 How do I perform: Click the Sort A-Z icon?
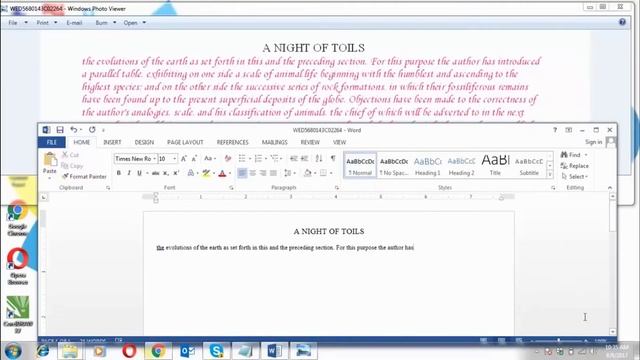tap(319, 158)
